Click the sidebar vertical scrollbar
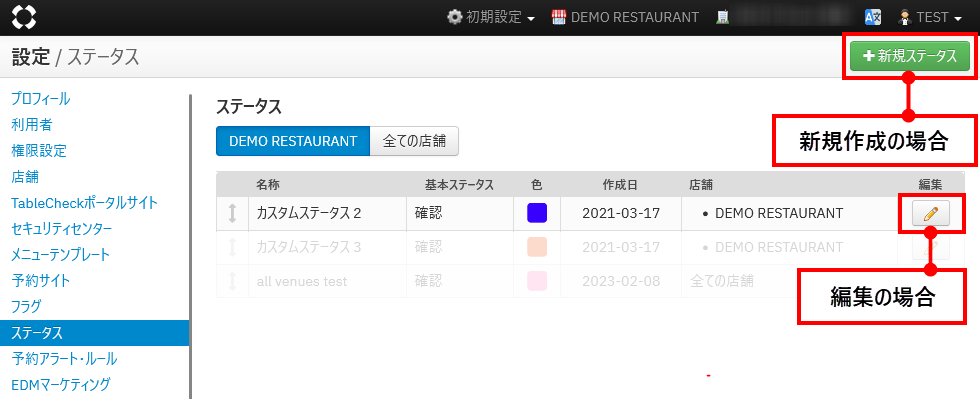Screen dimensions: 980x399 point(190,246)
